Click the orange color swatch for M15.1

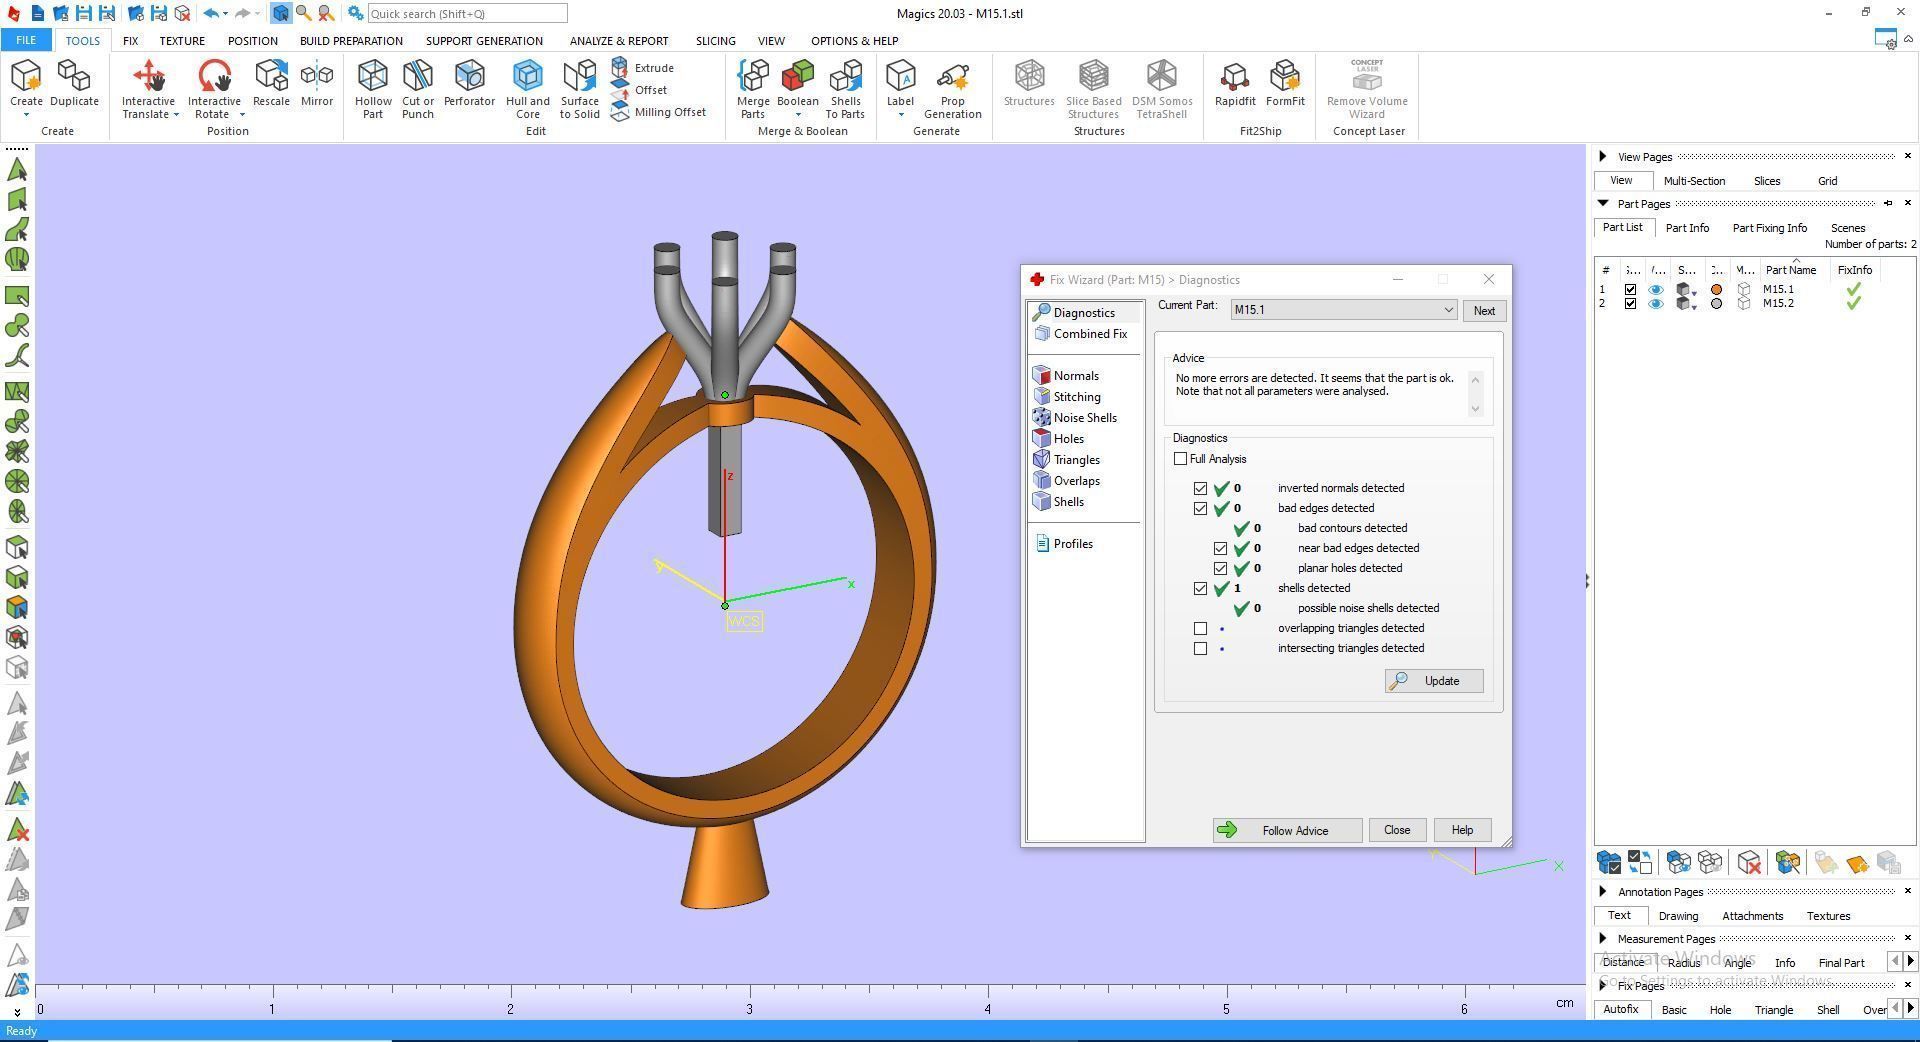(1717, 290)
